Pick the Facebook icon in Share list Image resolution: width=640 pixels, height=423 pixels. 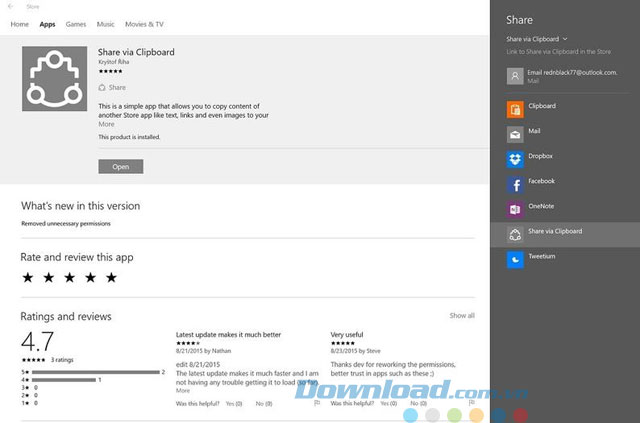point(515,185)
